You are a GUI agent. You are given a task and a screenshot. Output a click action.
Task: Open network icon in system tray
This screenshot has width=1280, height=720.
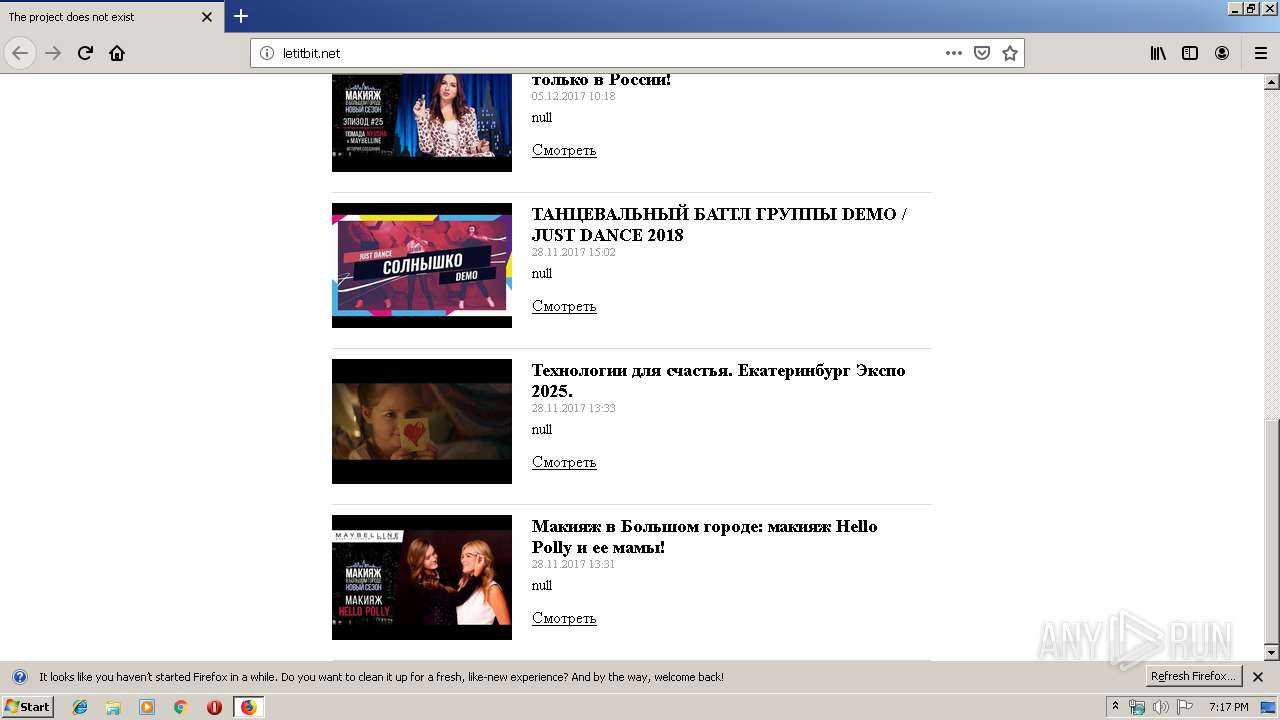tap(1137, 707)
